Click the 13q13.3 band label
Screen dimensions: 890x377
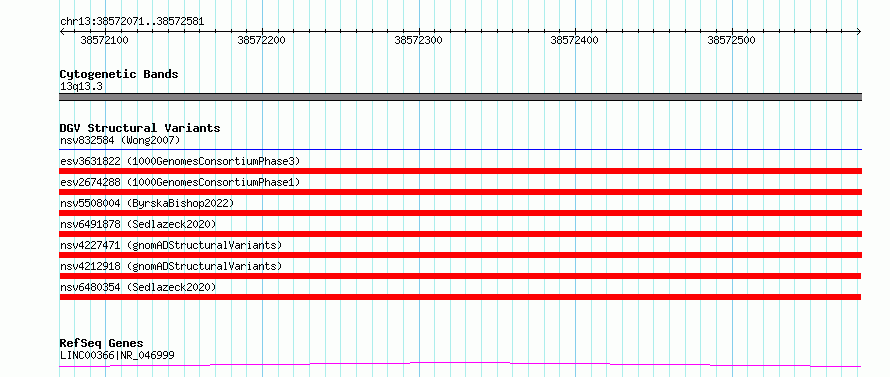tap(81, 87)
